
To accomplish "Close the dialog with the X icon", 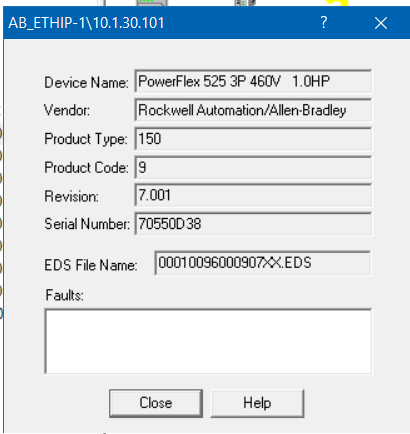I will coord(381,23).
